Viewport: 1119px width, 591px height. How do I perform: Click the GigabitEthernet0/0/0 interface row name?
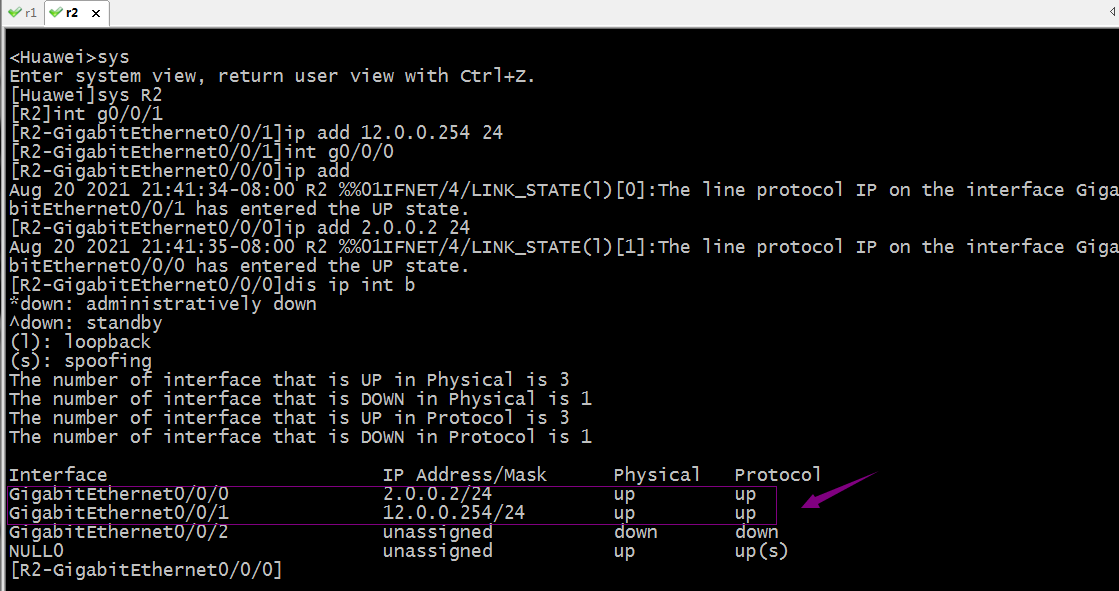(118, 494)
